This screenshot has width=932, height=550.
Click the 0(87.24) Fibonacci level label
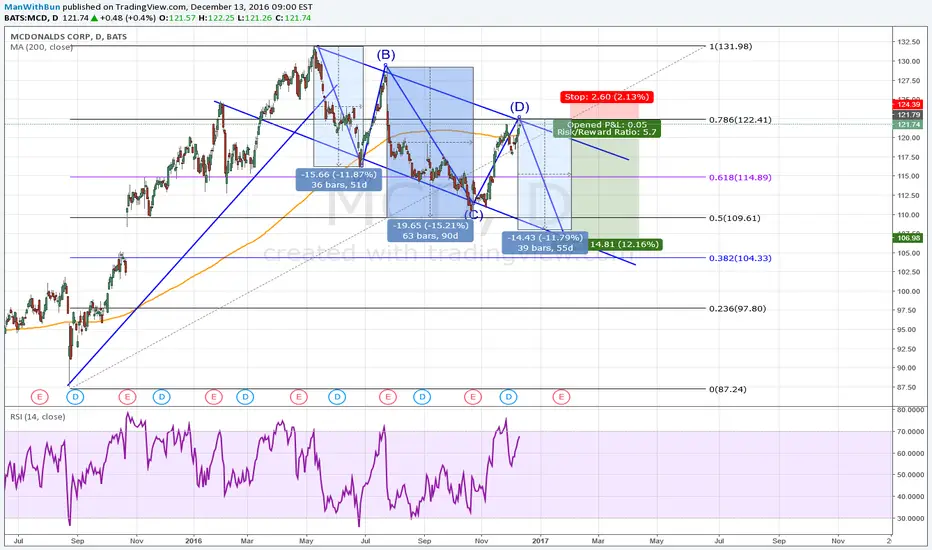click(728, 389)
